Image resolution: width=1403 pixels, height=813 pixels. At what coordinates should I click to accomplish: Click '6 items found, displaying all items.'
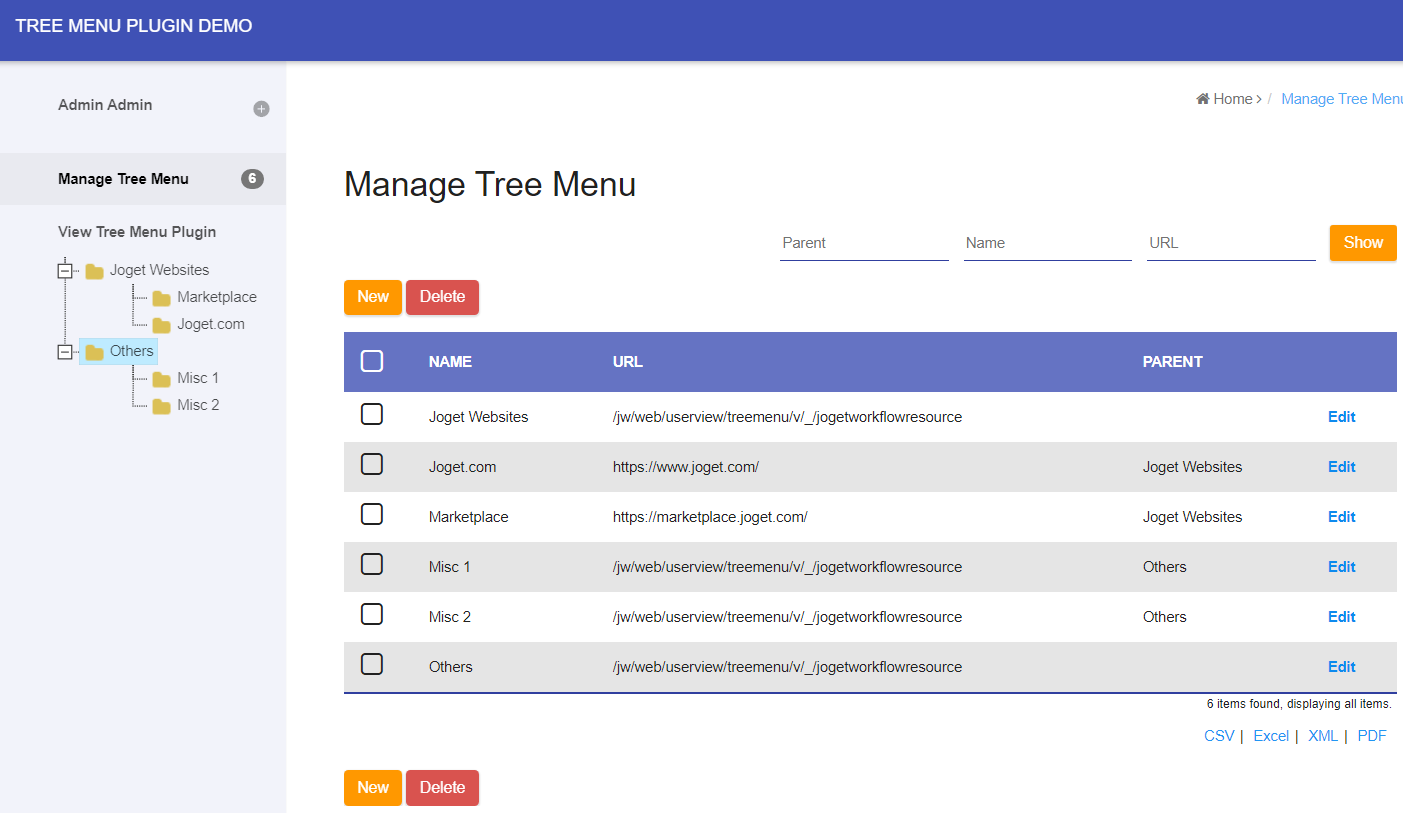(1299, 704)
